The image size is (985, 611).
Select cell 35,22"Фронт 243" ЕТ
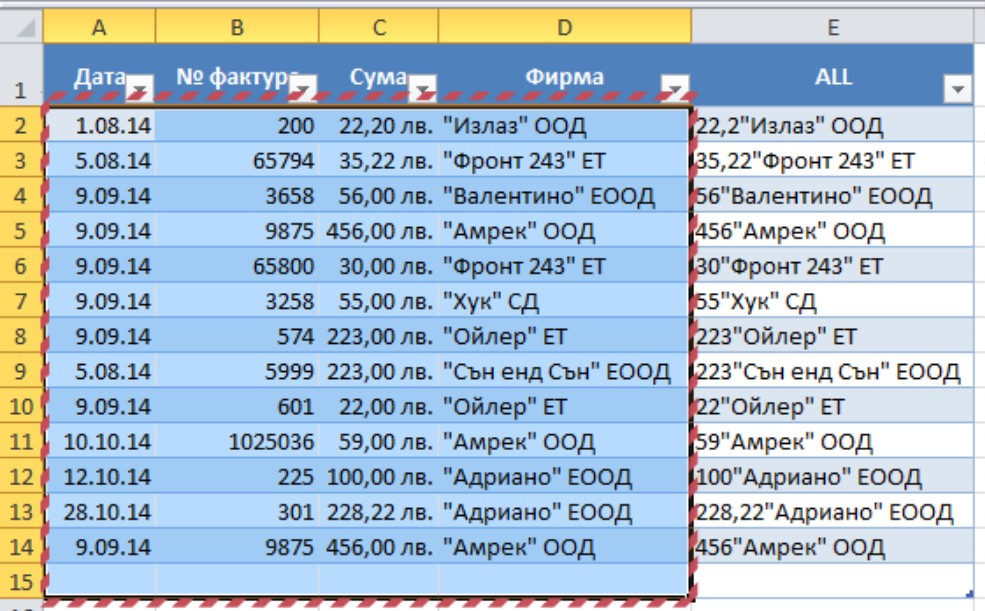tap(833, 160)
